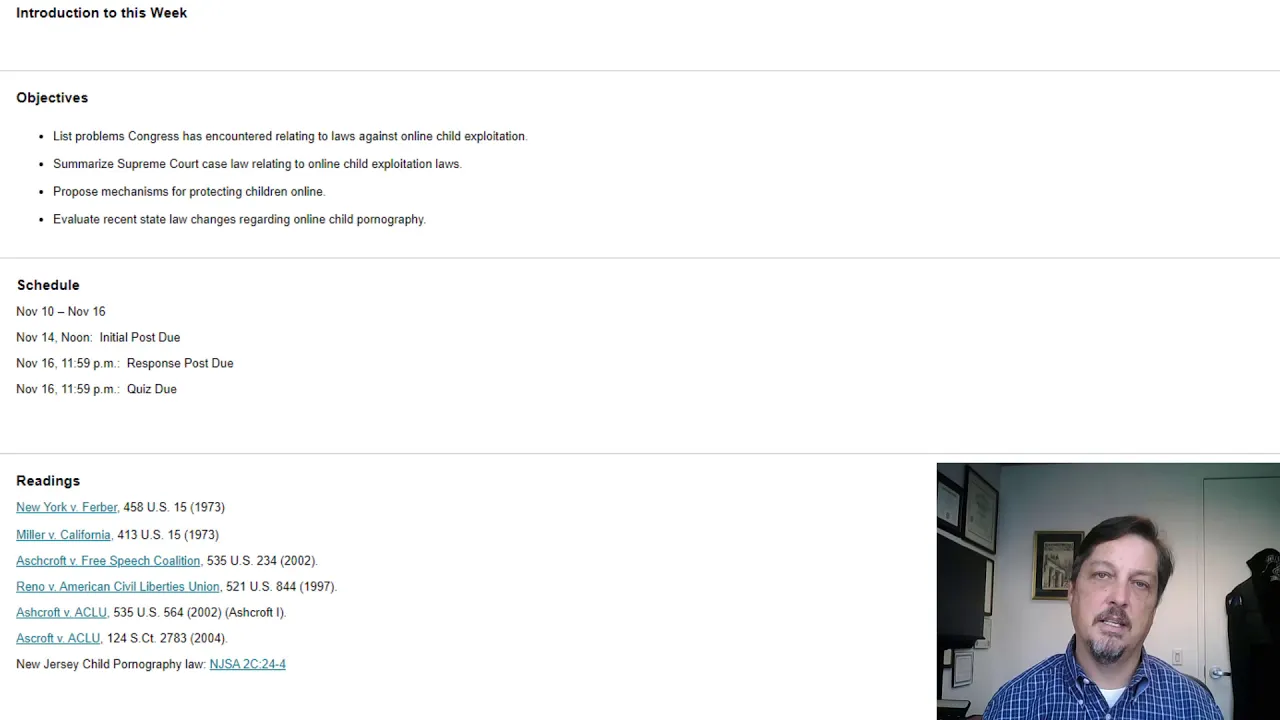
Task: Click the Propose mechanisms for protecting children objective
Action: (x=189, y=192)
